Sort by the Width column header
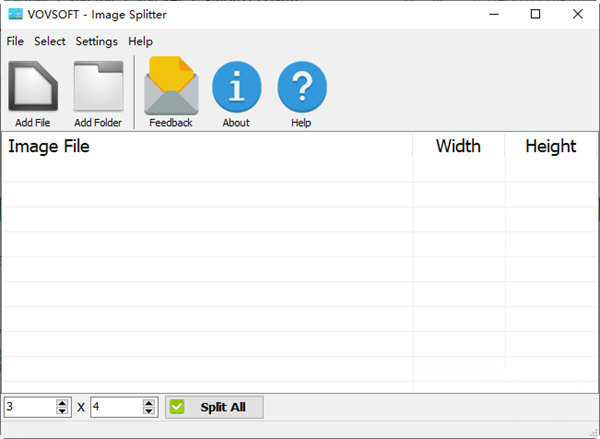 [x=458, y=146]
